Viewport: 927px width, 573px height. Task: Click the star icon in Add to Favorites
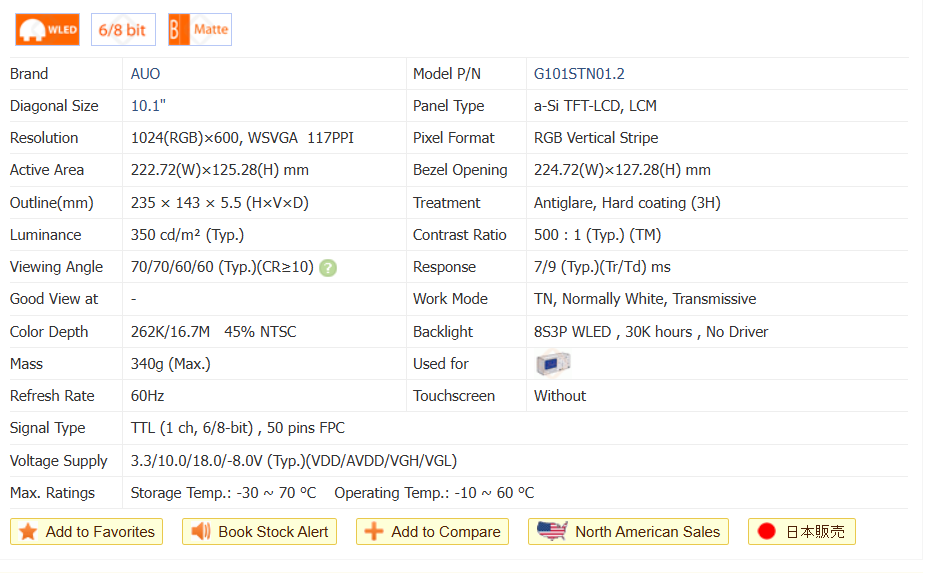(x=29, y=532)
